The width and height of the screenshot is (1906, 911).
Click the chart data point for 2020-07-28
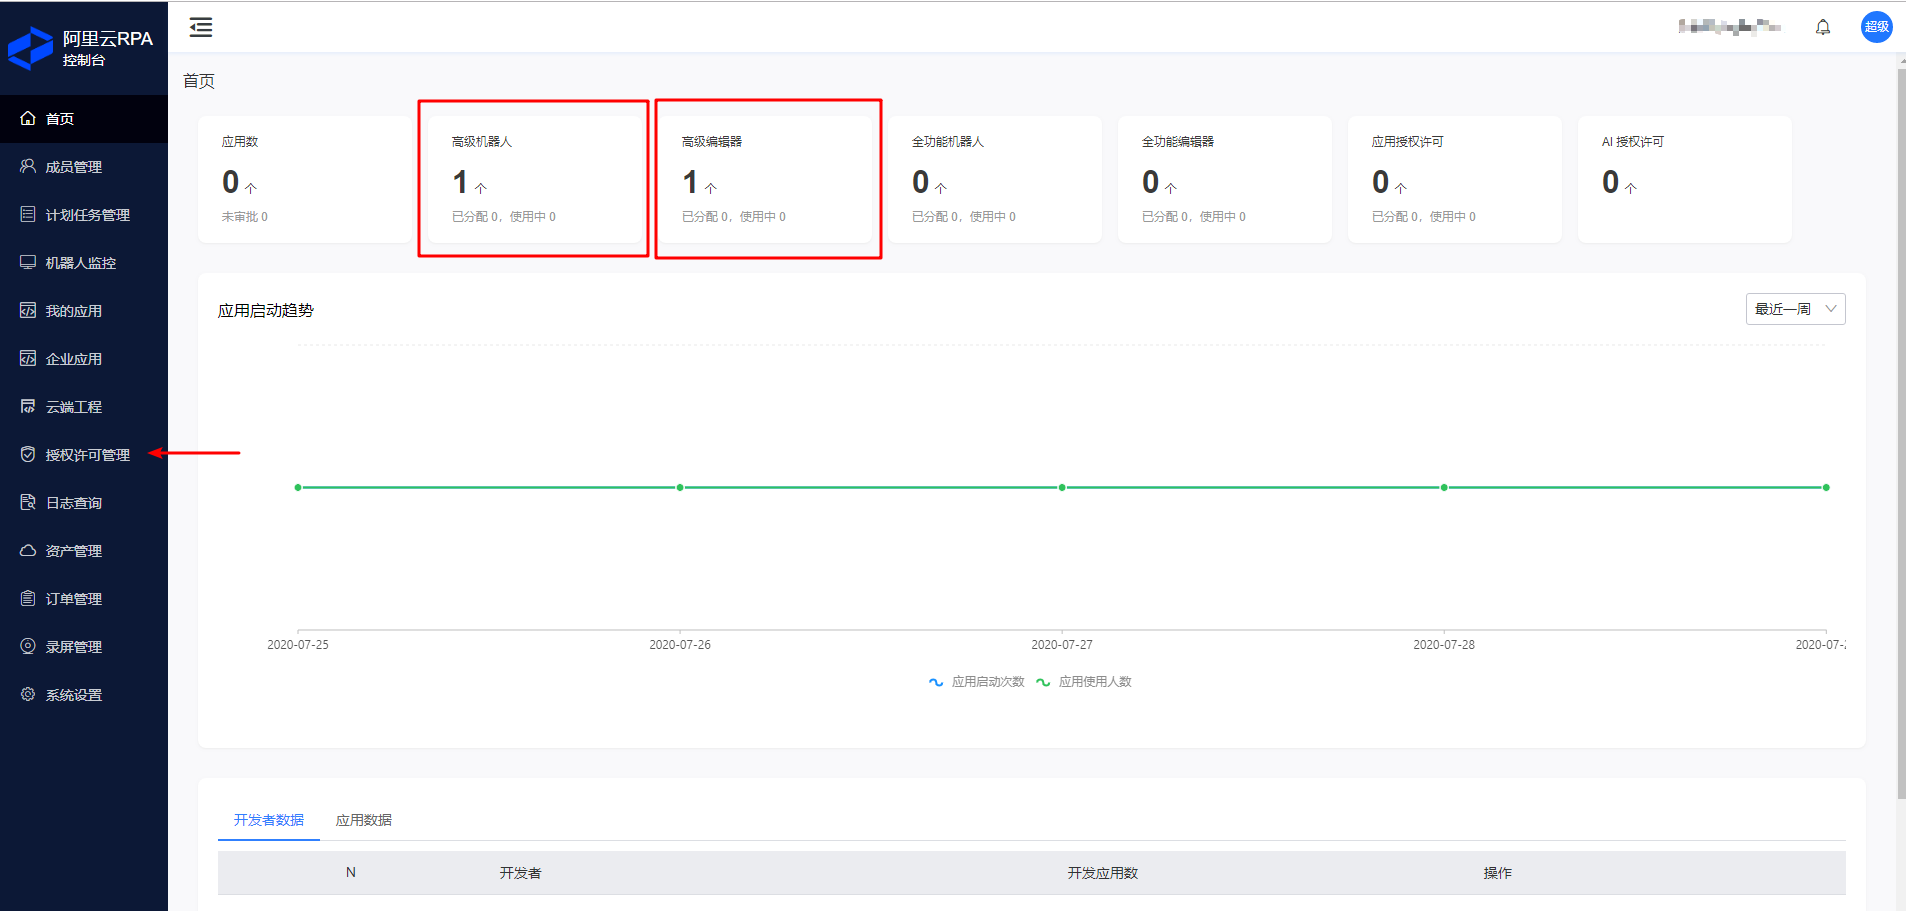1444,487
